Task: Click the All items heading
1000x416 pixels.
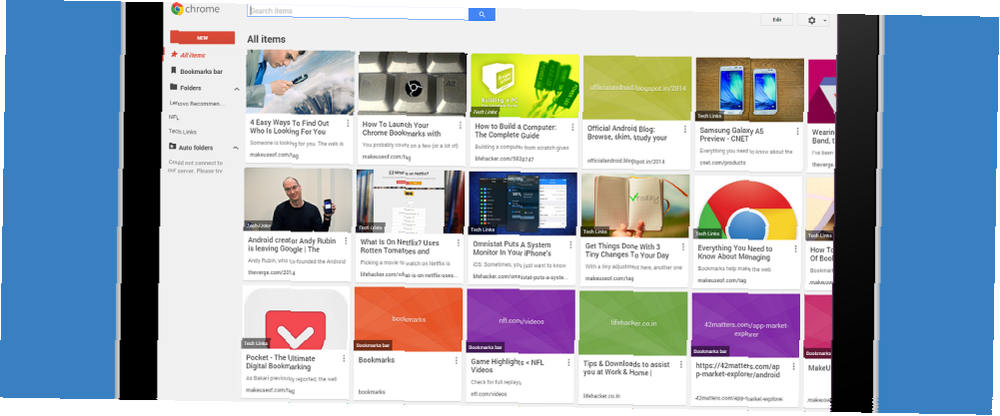Action: click(x=266, y=39)
